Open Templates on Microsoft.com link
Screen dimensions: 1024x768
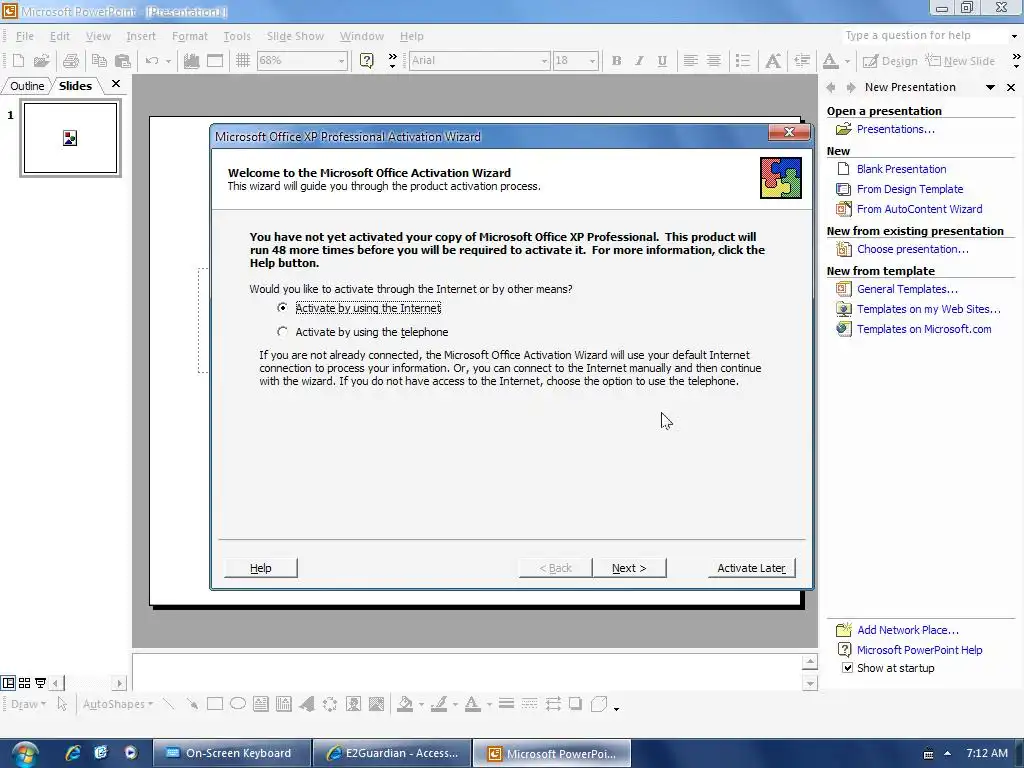pos(924,329)
